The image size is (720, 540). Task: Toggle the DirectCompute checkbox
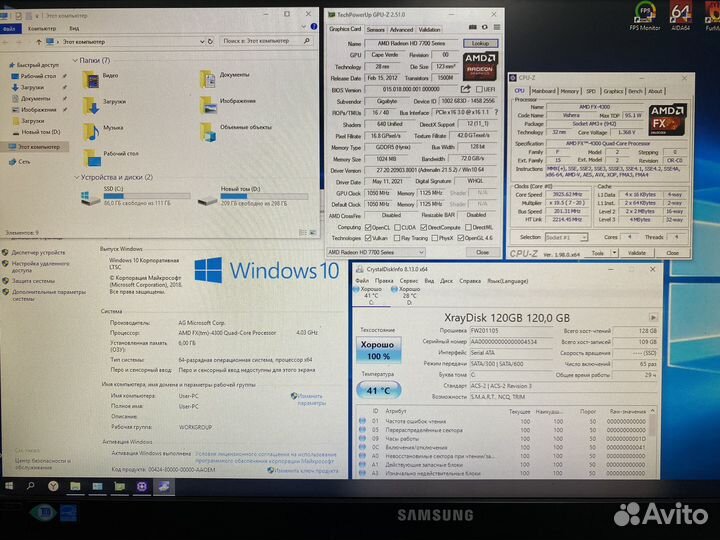point(423,227)
